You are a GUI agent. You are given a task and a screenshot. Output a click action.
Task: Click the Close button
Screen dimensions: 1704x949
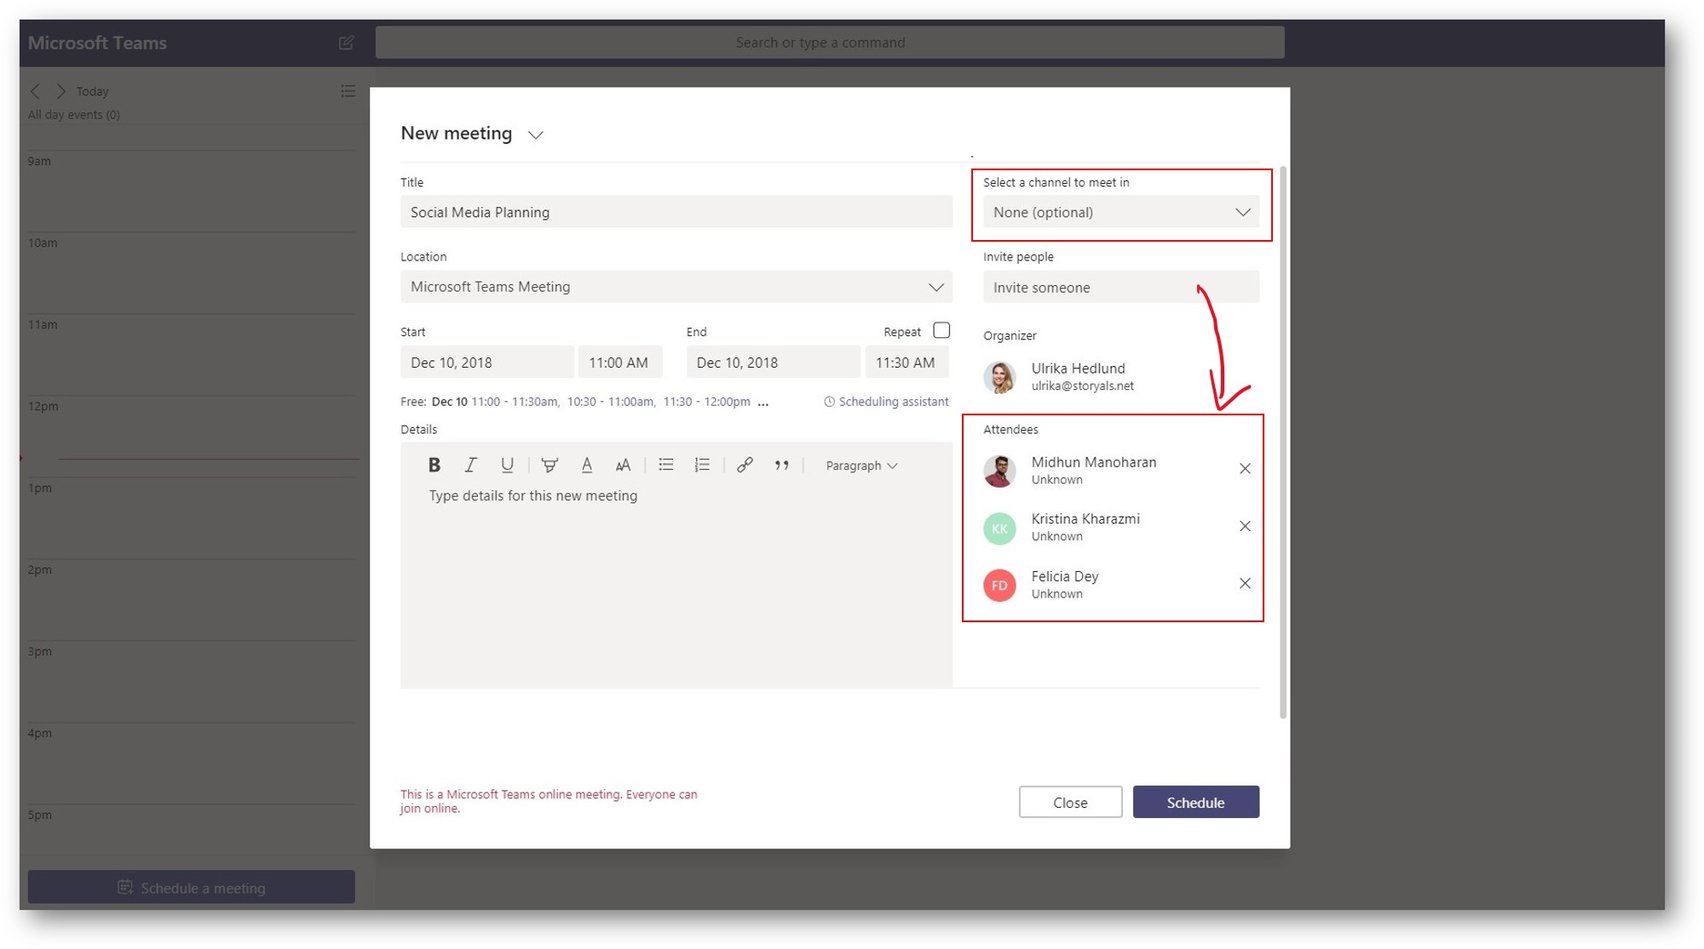pos(1070,802)
